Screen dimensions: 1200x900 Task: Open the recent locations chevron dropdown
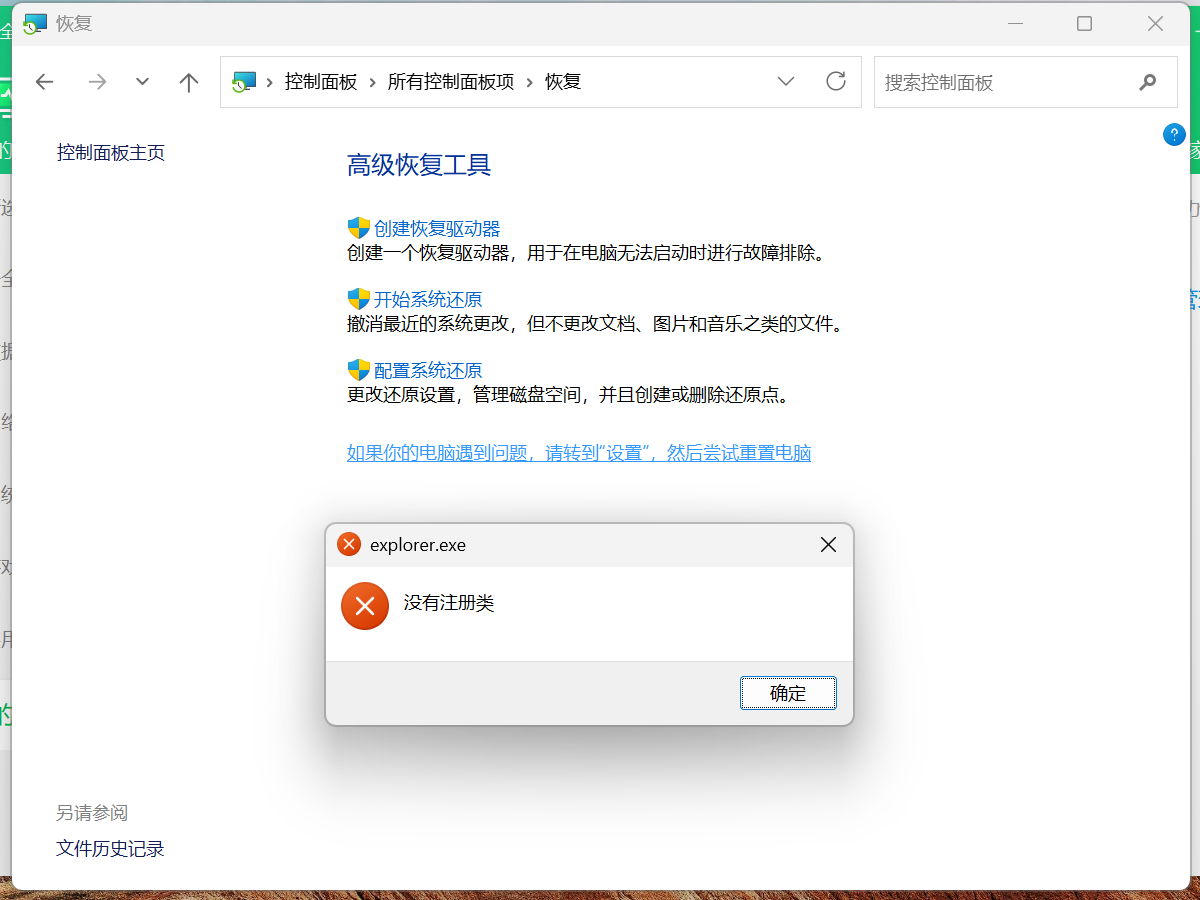[x=142, y=82]
